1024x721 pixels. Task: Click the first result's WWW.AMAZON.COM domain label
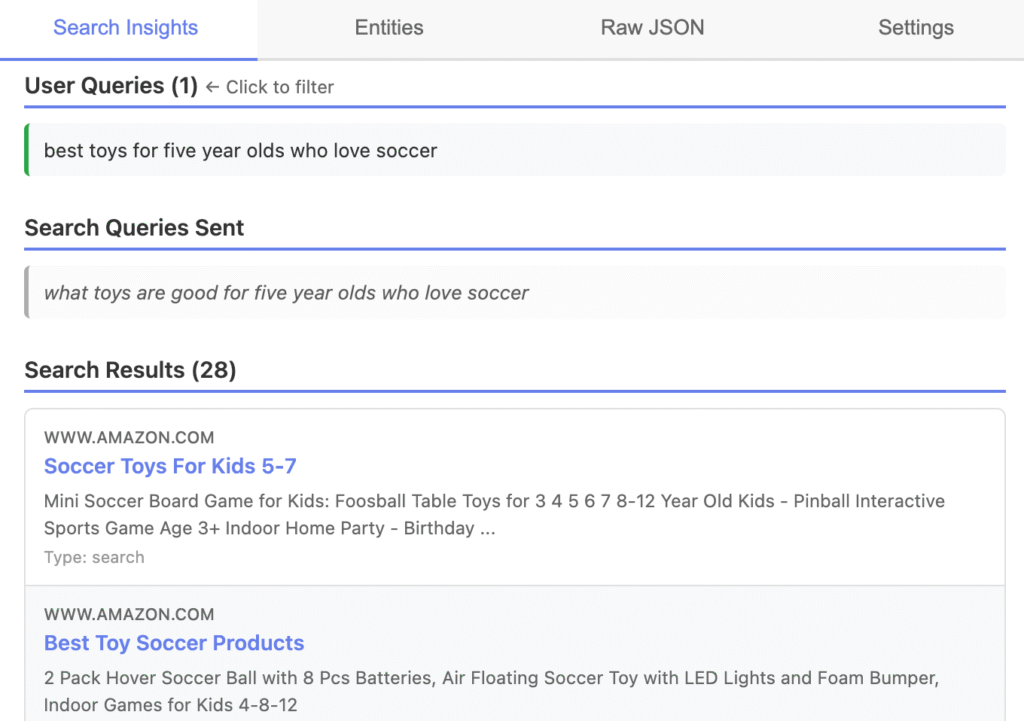coord(129,437)
